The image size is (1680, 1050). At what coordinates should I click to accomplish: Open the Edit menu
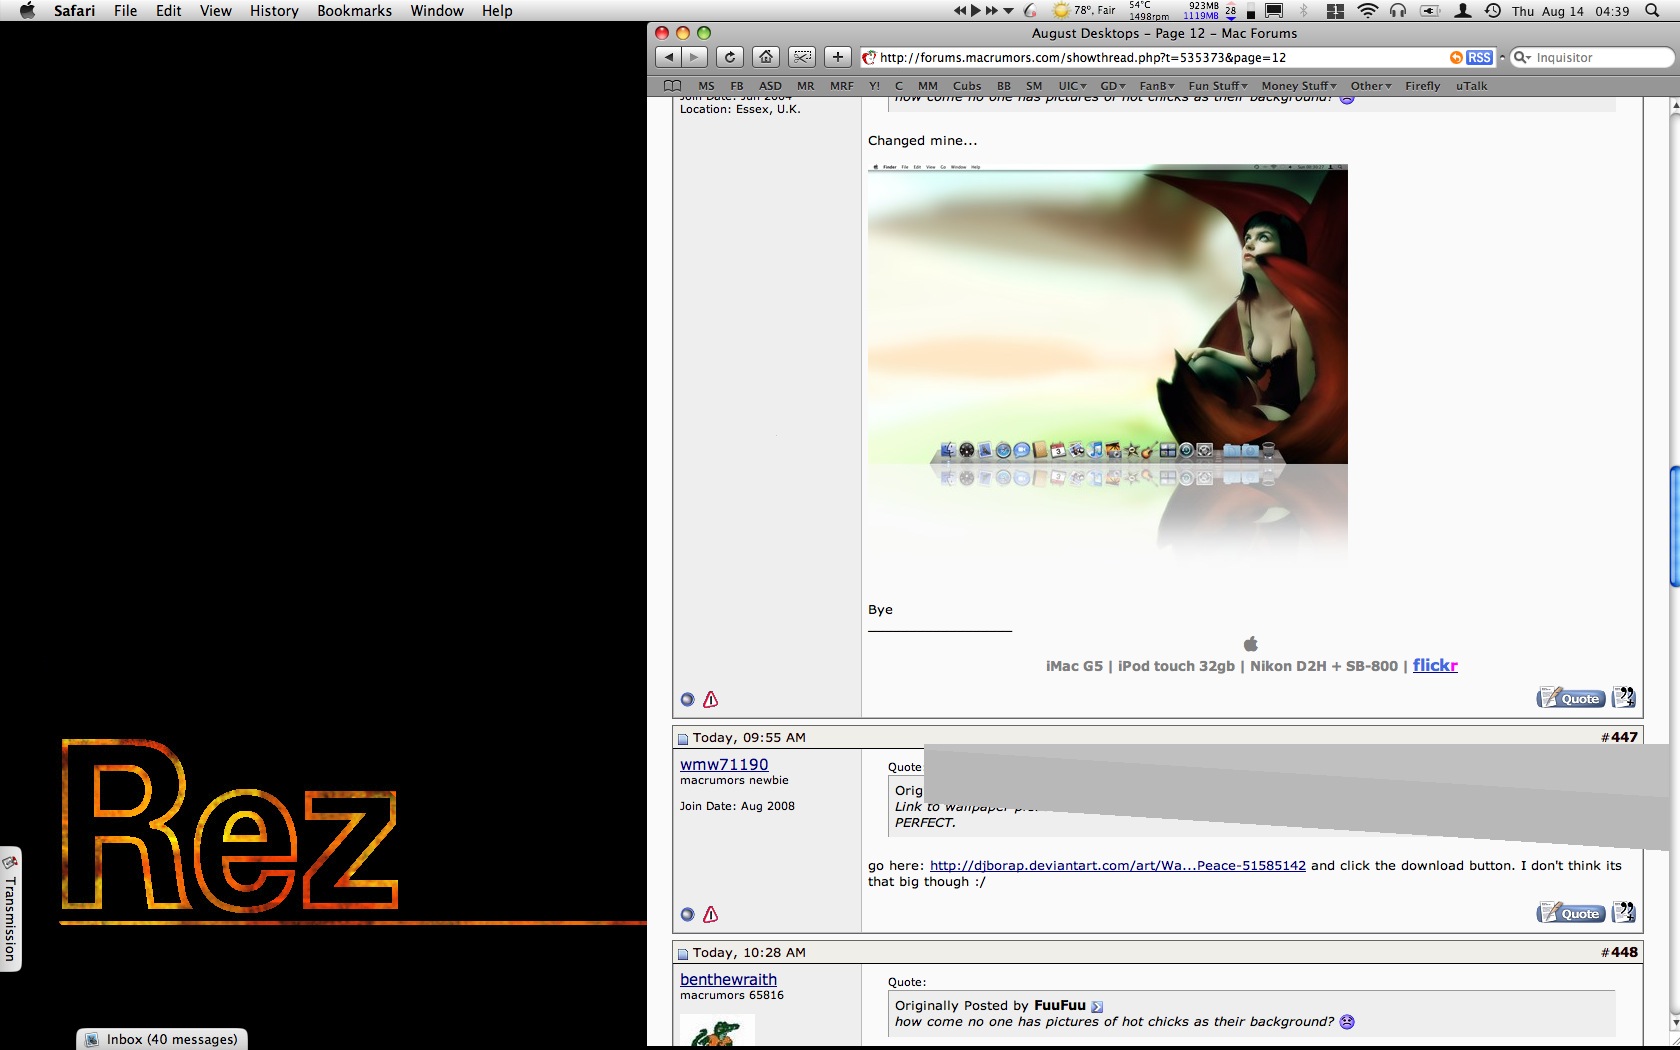tap(168, 11)
